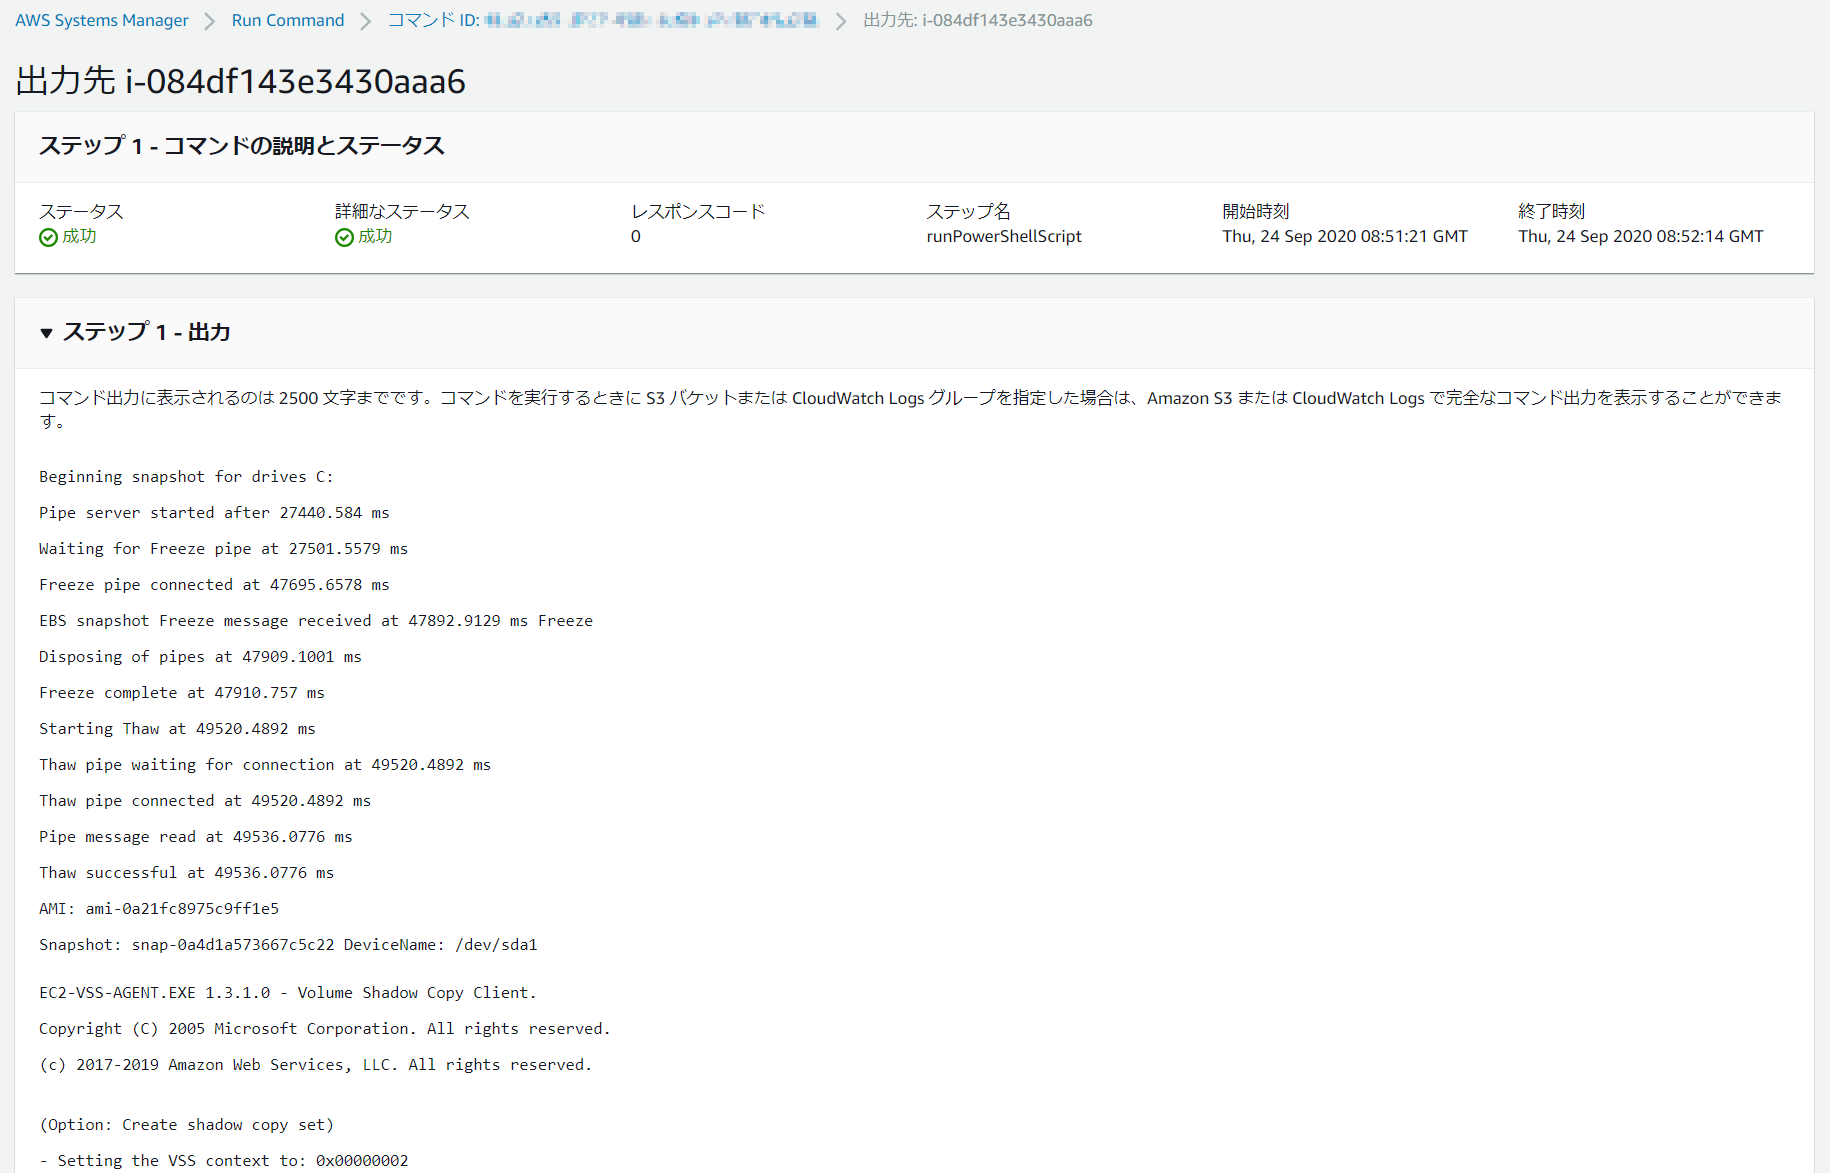Open the Run Command breadcrumb page

[287, 19]
